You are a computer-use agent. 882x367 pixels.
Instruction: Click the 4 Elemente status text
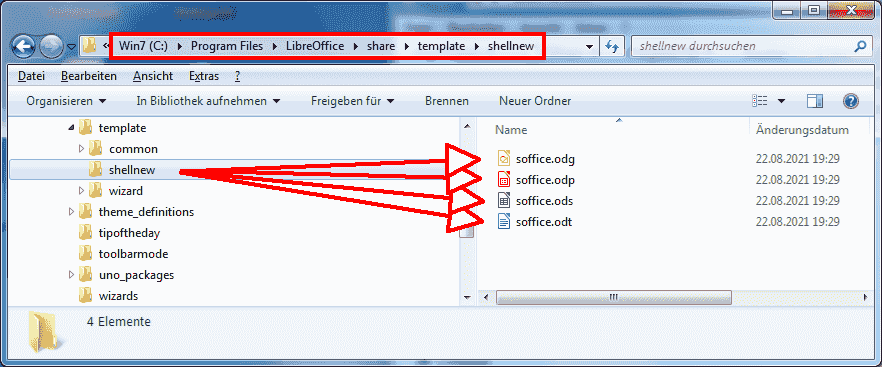[119, 322]
